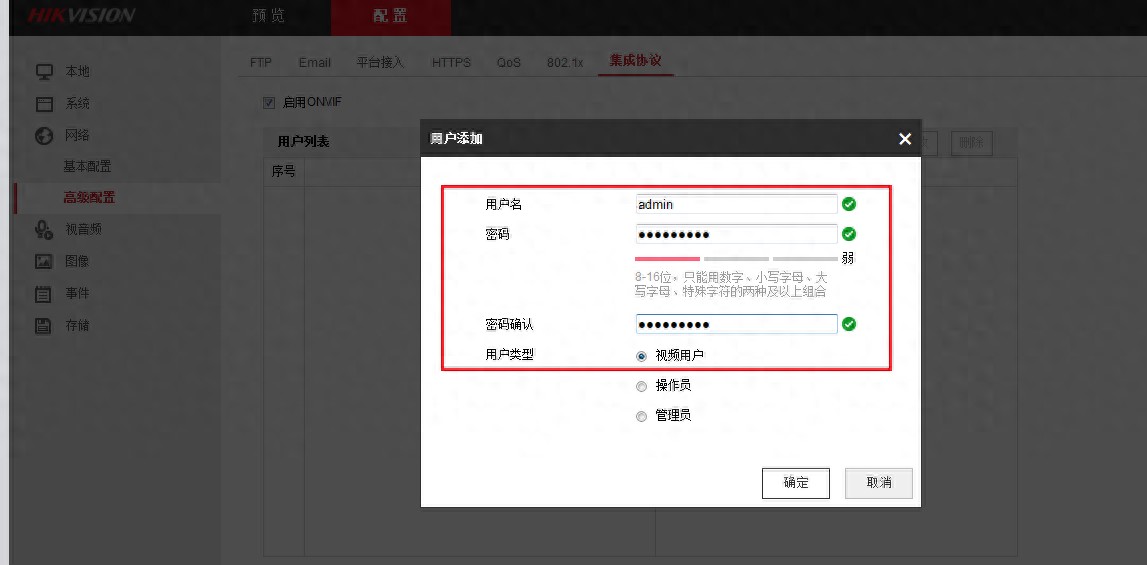The image size is (1147, 565).
Task: Click the 系统 system icon in sidebar
Action: [44, 104]
